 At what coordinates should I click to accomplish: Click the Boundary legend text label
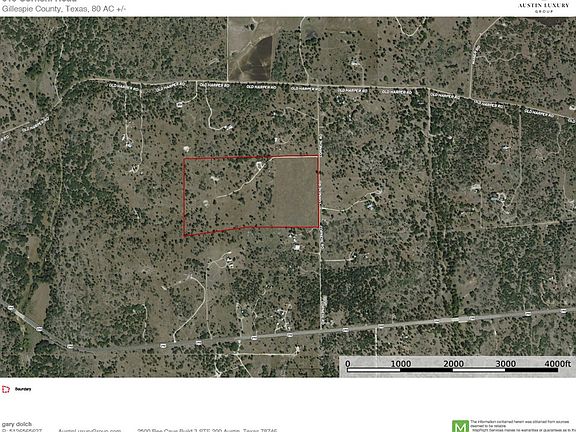tap(23, 389)
